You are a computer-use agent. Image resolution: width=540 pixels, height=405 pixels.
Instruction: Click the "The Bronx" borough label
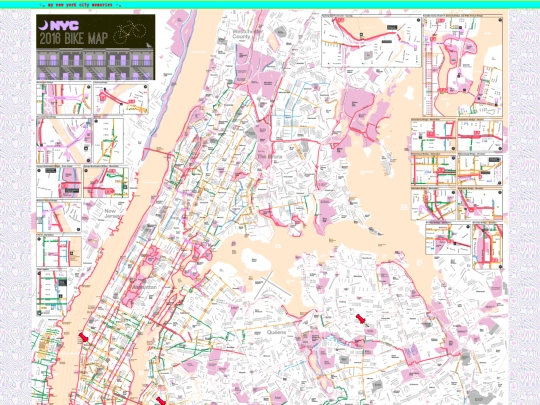coord(270,156)
